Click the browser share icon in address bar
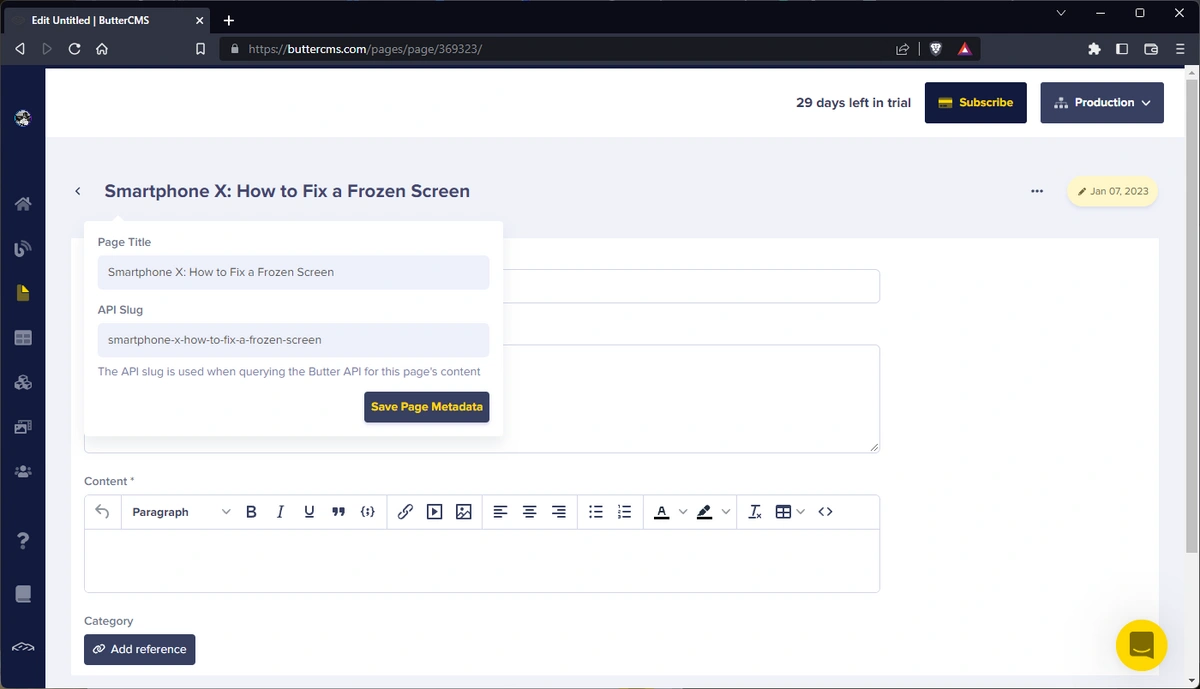Screen dimensions: 1200x689 [902, 48]
